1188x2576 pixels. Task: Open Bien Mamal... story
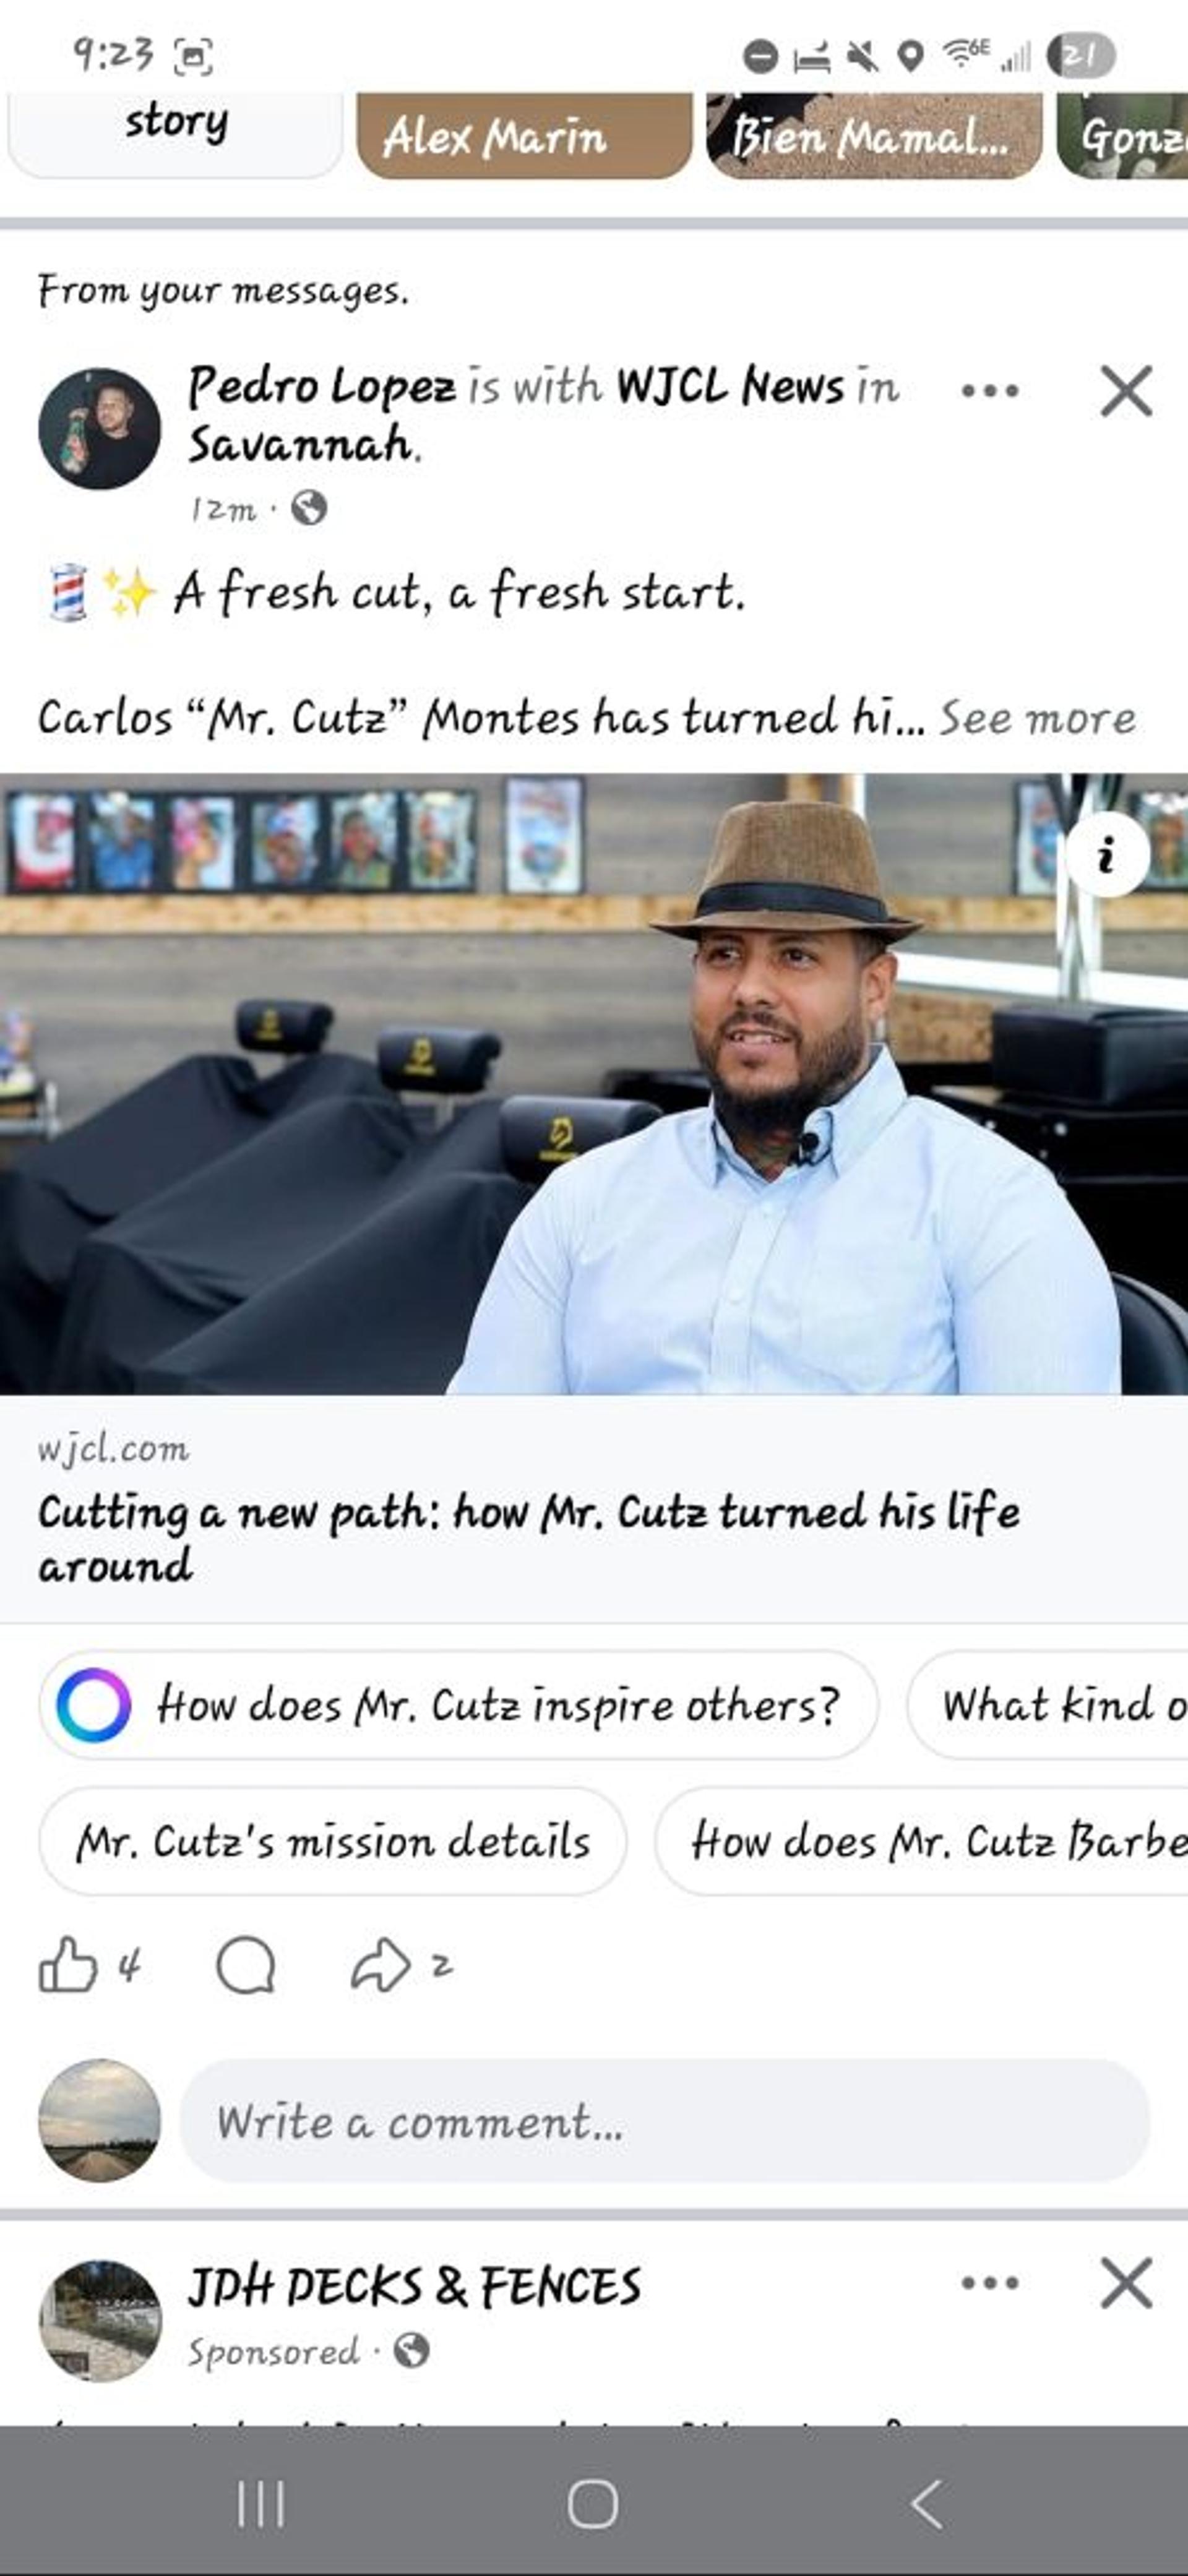(x=874, y=136)
